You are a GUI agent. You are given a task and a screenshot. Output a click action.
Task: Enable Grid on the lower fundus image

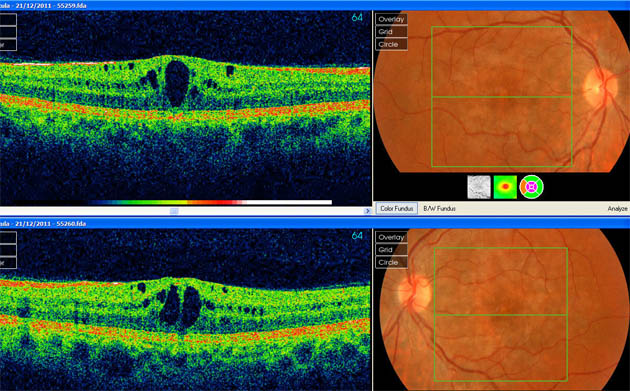391,250
